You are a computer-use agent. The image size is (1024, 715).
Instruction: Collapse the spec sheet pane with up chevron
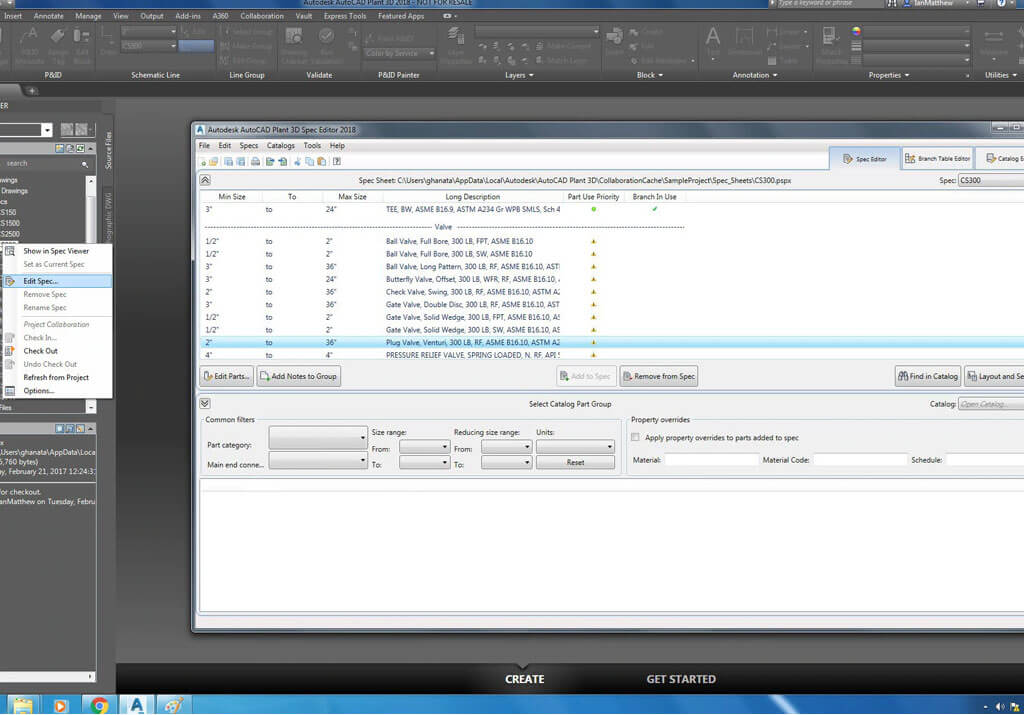click(205, 180)
